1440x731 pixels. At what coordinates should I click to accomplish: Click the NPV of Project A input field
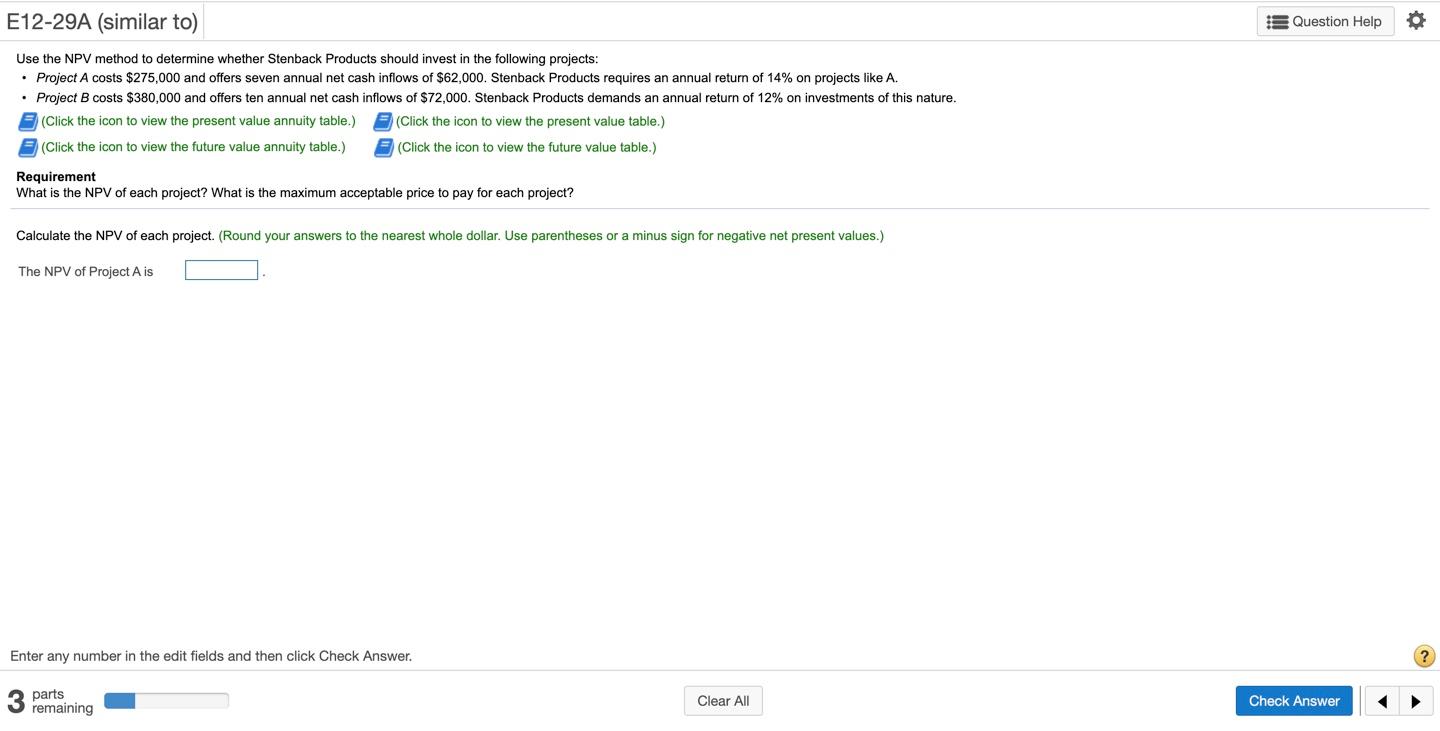pos(221,269)
